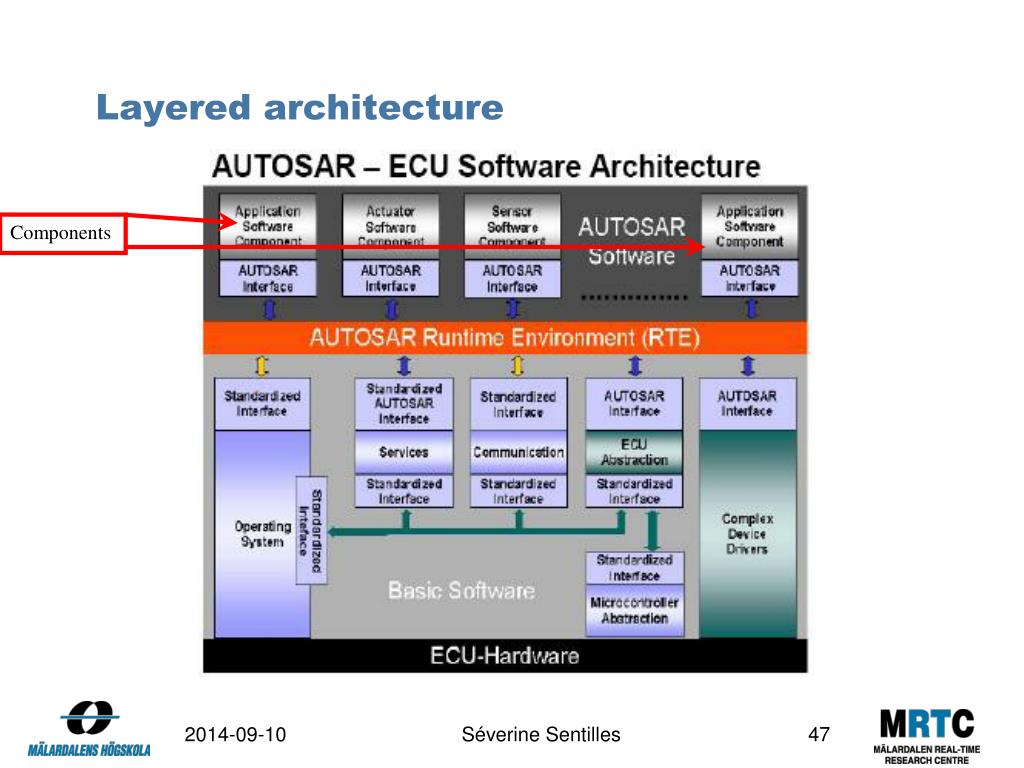Select the 'Layered architecture' slide title

(300, 108)
